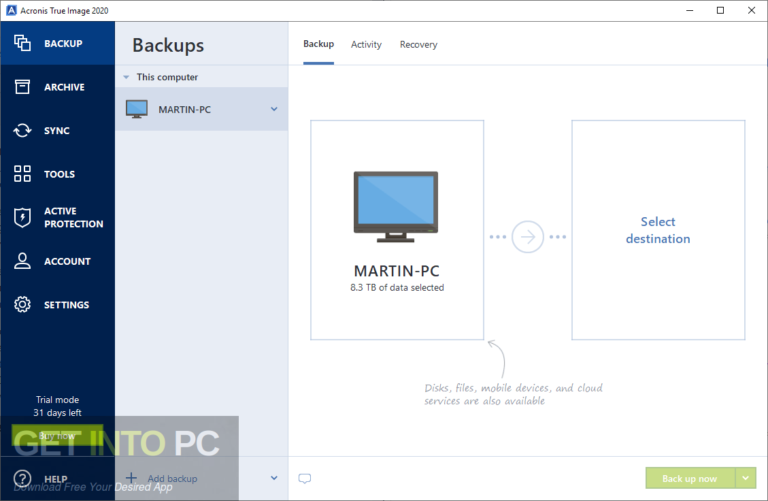Select the SYNC sidebar label
The width and height of the screenshot is (768, 501).
coord(57,131)
